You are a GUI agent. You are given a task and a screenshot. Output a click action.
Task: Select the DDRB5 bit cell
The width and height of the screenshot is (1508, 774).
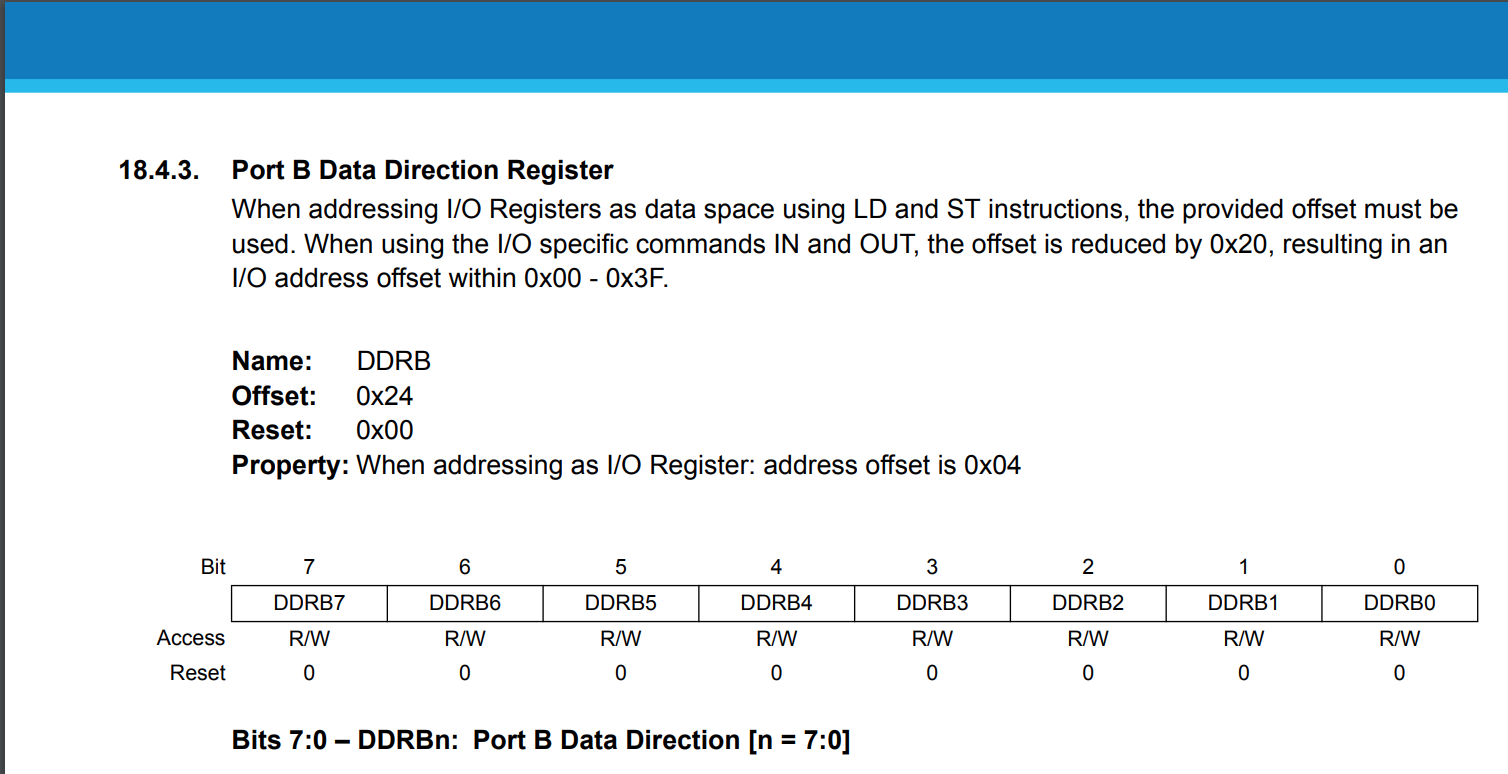tap(621, 603)
